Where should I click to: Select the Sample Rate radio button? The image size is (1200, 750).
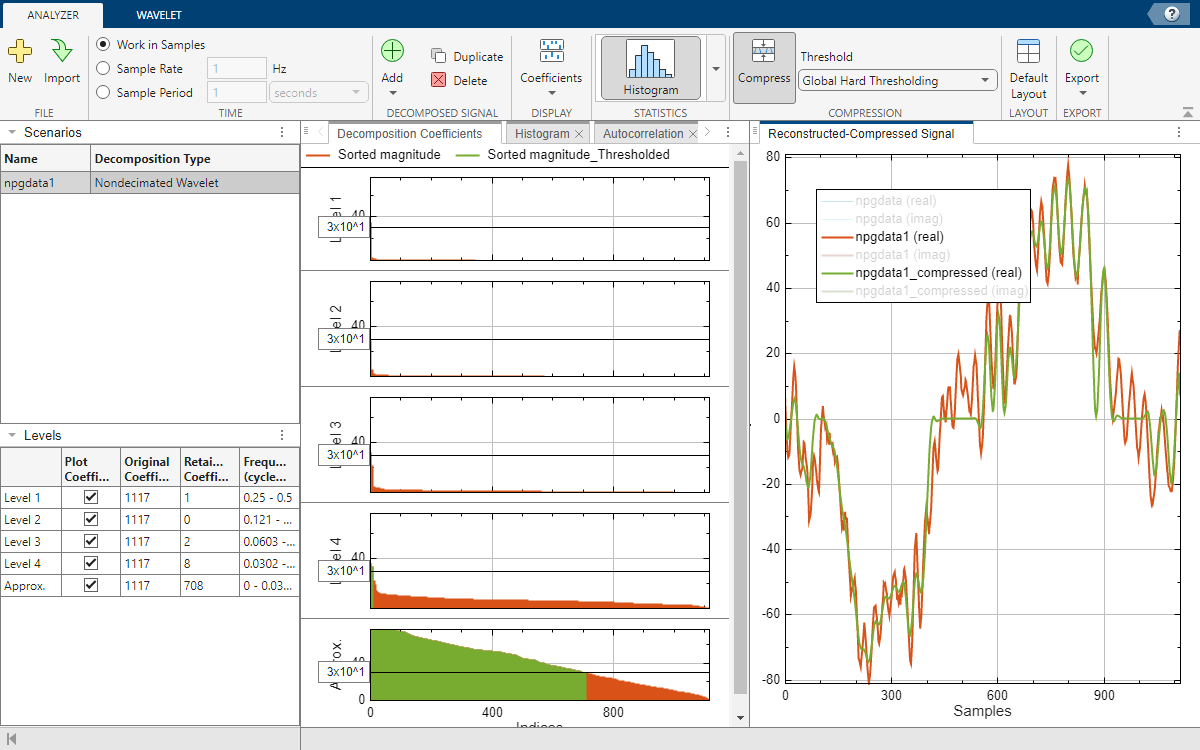click(x=104, y=69)
